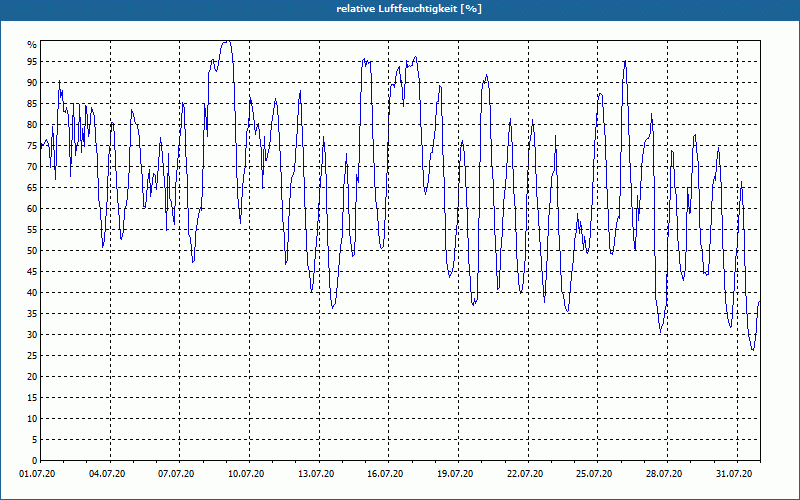The width and height of the screenshot is (800, 500).
Task: Click the y-axis value 0
Action: coord(35,461)
